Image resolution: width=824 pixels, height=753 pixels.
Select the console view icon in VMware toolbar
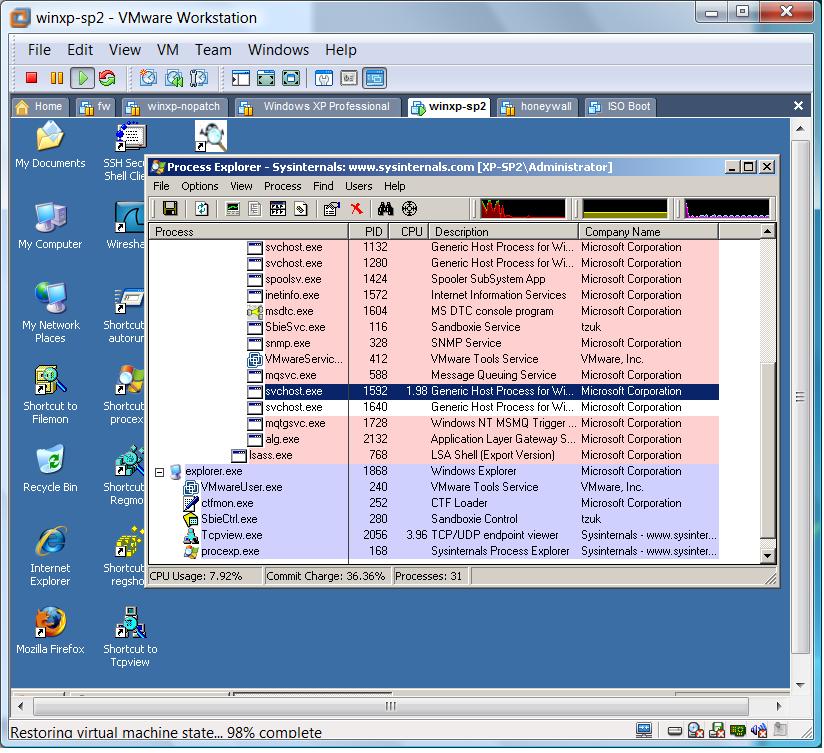pos(375,78)
